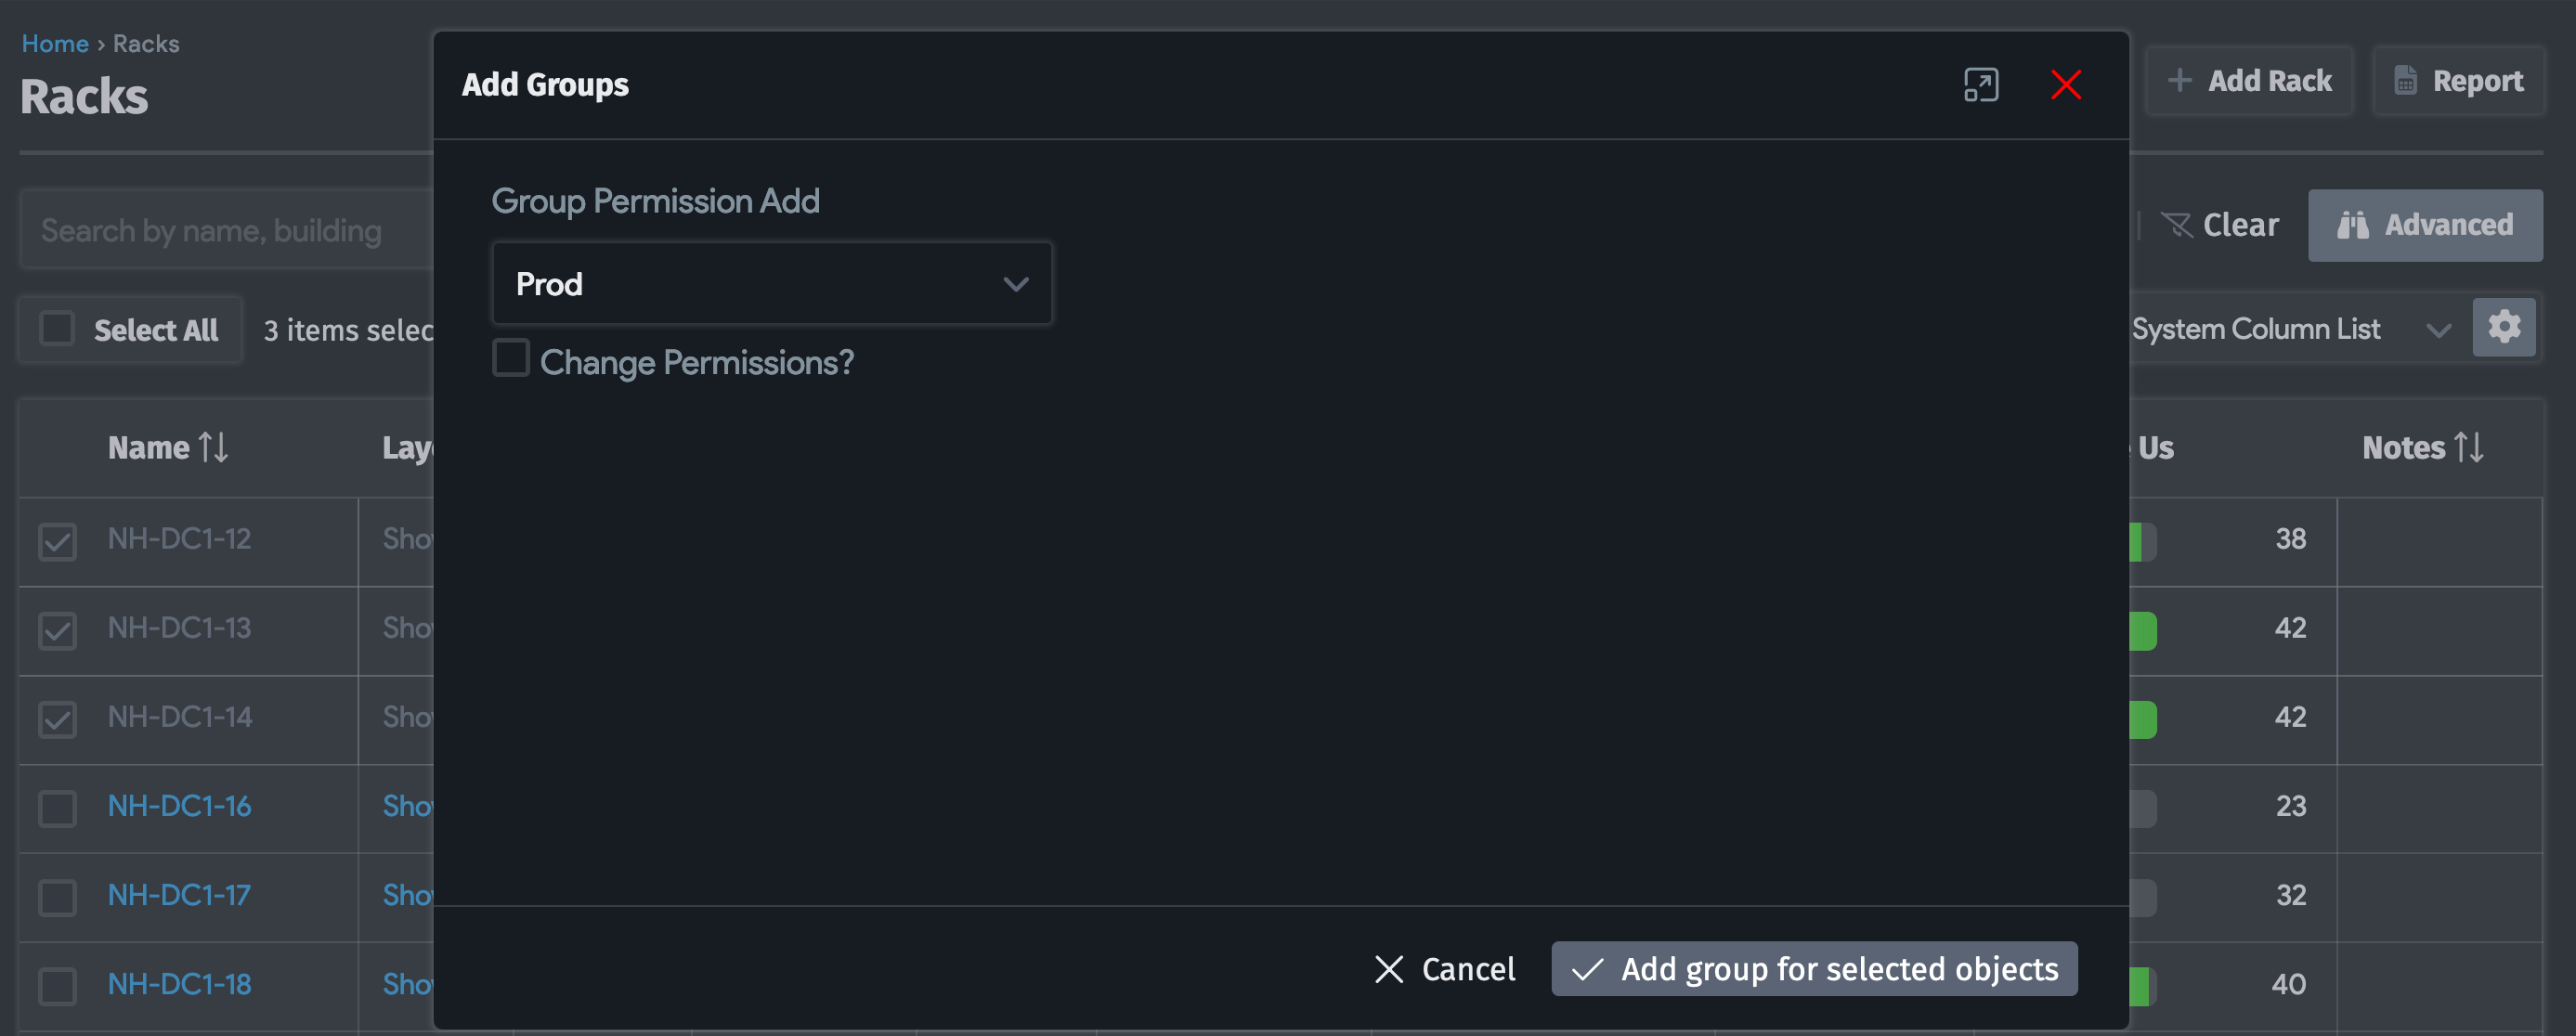Uncheck the NH-DC1-12 row checkbox

[x=57, y=541]
